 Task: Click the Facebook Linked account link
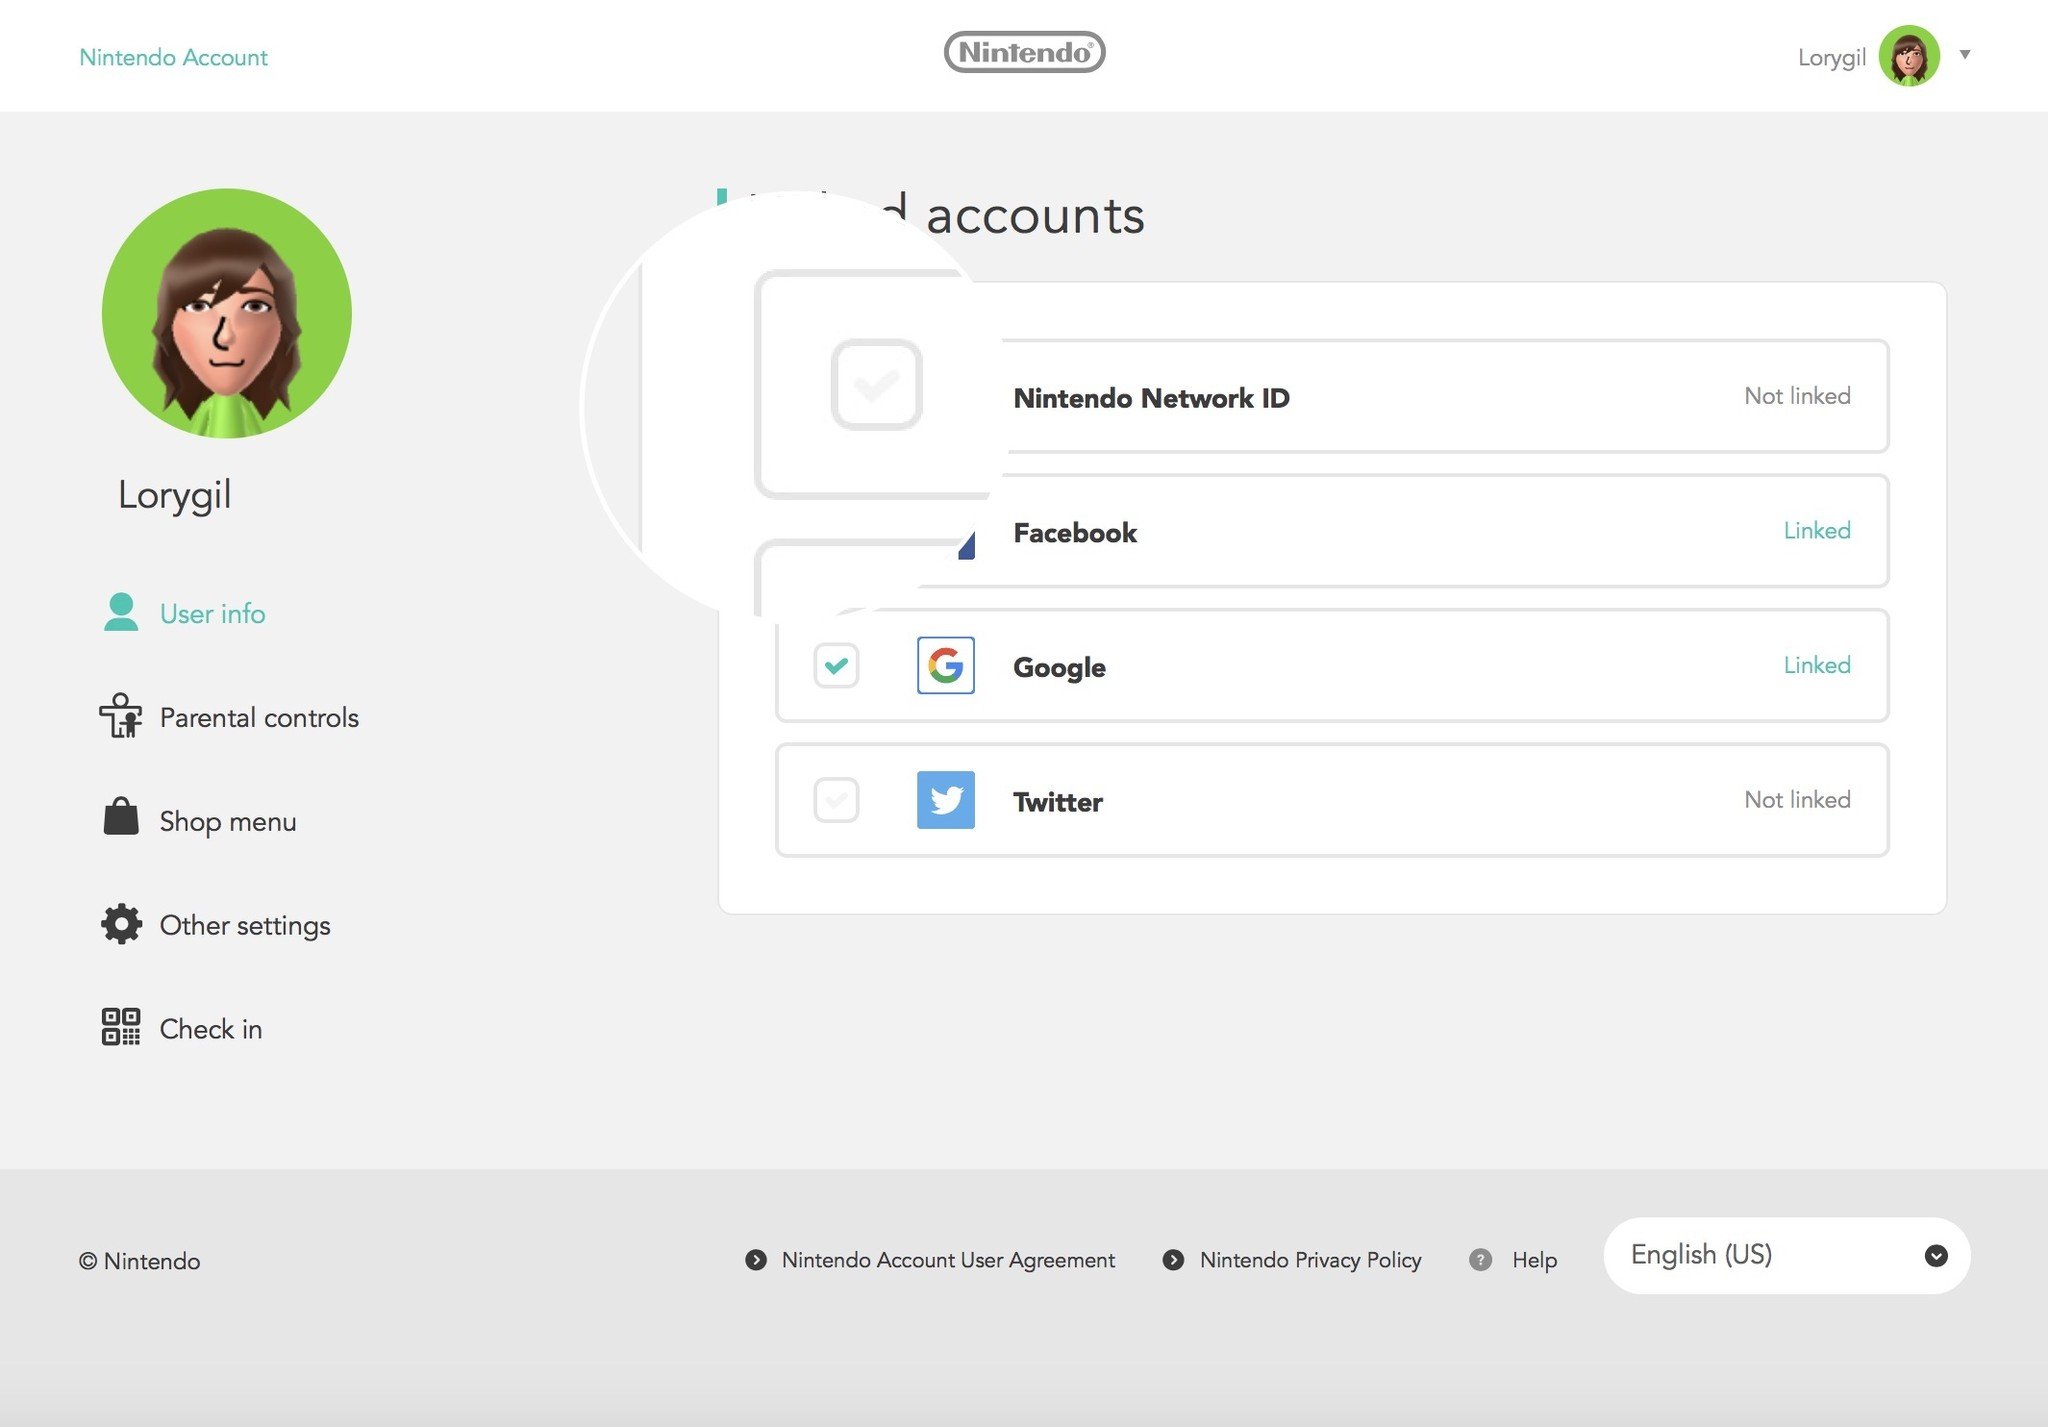[1816, 531]
